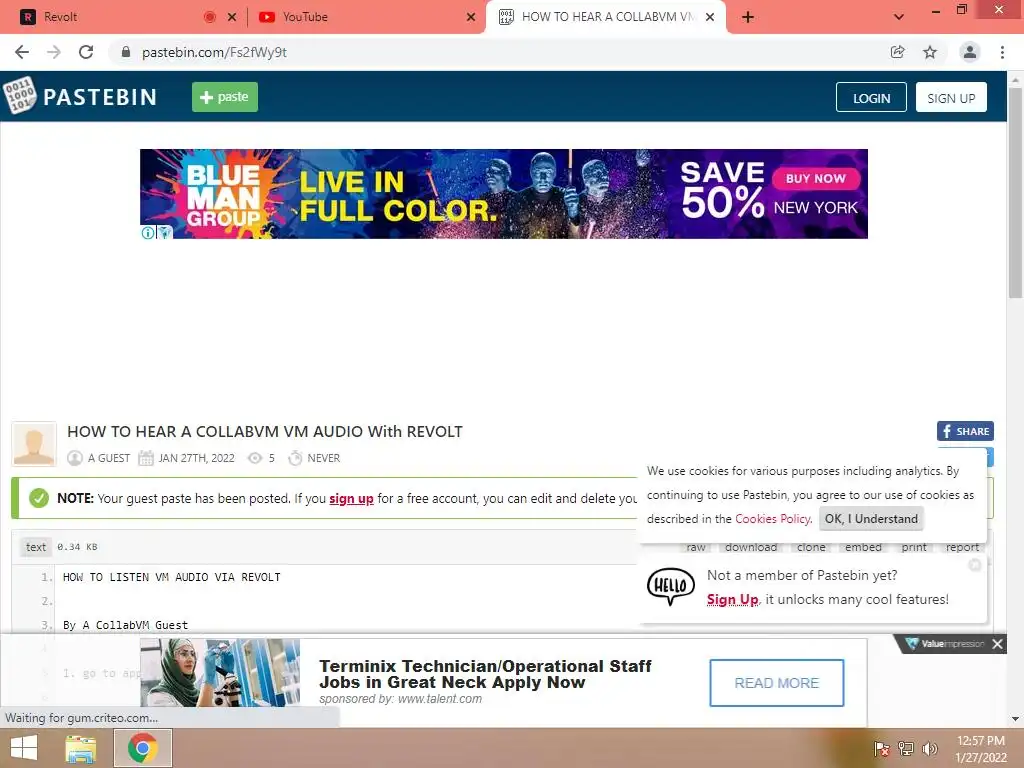
Task: Click the Chrome taskbar icon
Action: (x=143, y=748)
